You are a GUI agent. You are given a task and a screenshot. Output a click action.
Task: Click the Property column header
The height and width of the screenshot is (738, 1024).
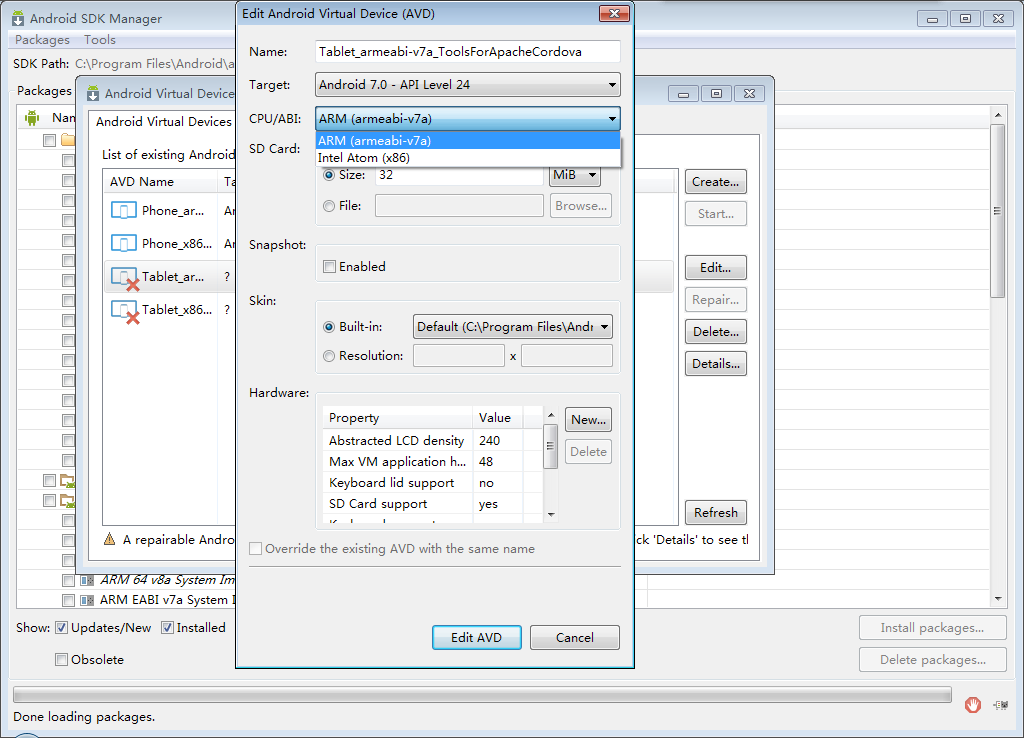click(x=398, y=418)
